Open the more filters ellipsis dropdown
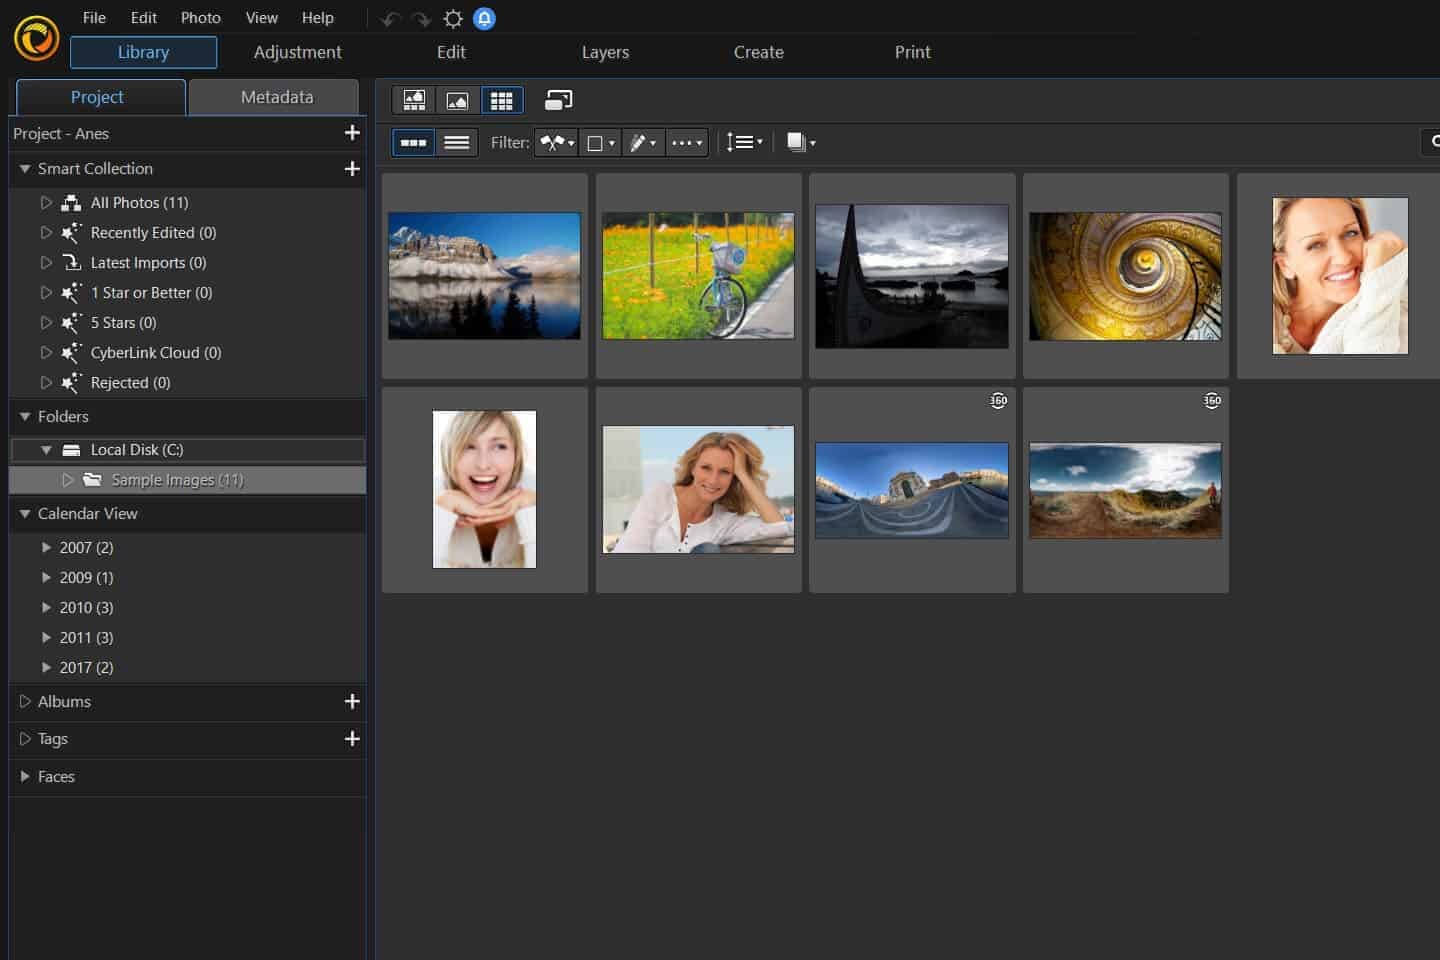 click(x=686, y=143)
